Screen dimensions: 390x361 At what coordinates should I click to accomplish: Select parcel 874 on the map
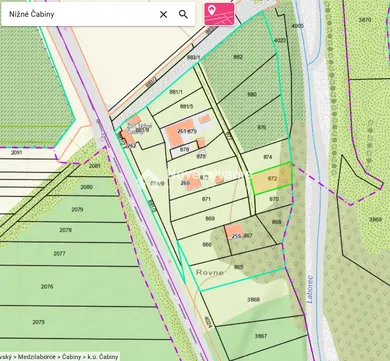(268, 157)
